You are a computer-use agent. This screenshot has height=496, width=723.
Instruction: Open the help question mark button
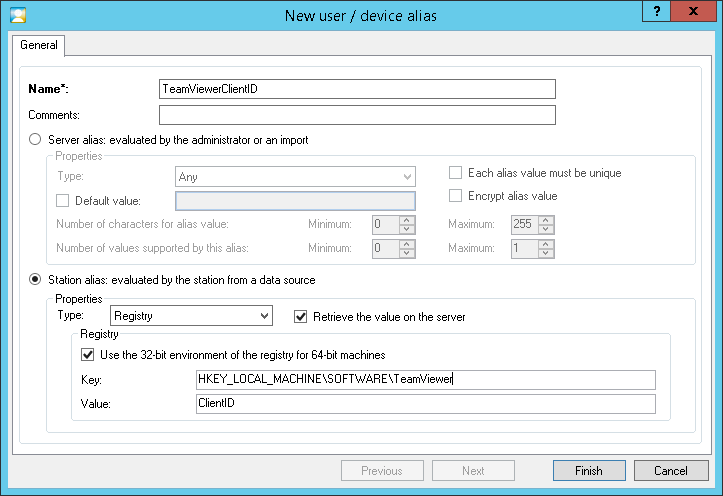pyautogui.click(x=657, y=11)
